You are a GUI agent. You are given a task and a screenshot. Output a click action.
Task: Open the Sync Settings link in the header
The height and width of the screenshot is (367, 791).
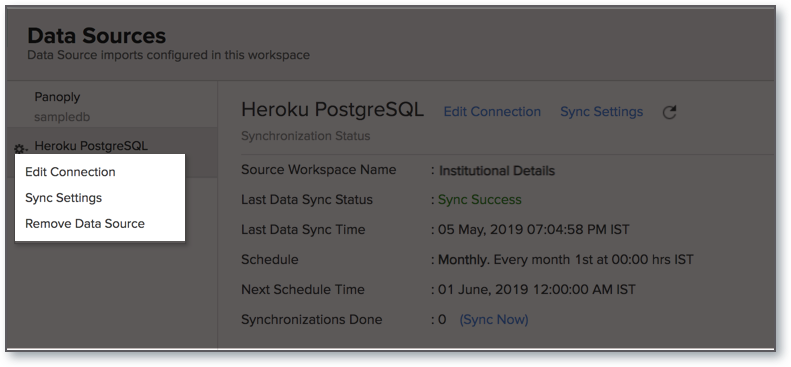tap(601, 111)
